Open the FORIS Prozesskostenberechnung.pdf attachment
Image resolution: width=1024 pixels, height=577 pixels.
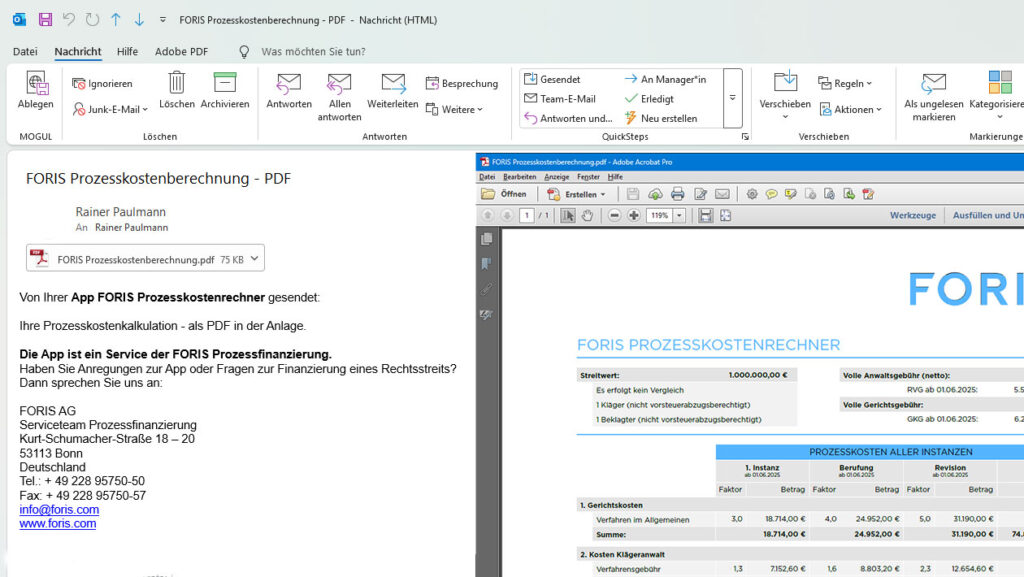pyautogui.click(x=136, y=259)
